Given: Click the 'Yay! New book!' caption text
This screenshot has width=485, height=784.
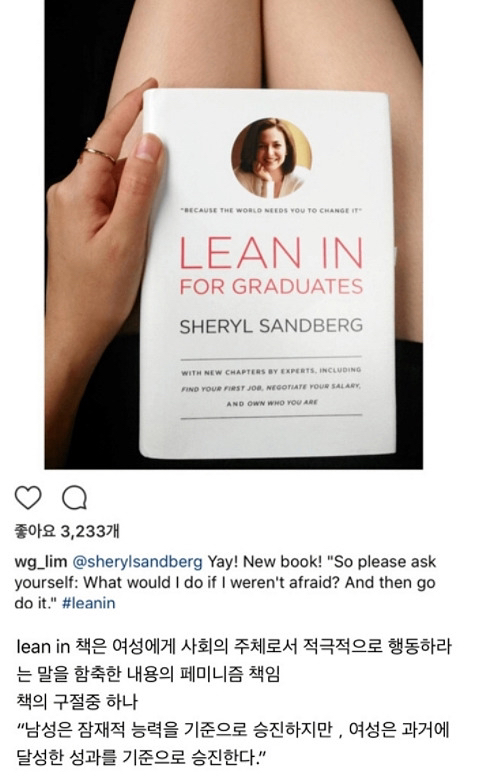Looking at the screenshot, I should click(264, 562).
